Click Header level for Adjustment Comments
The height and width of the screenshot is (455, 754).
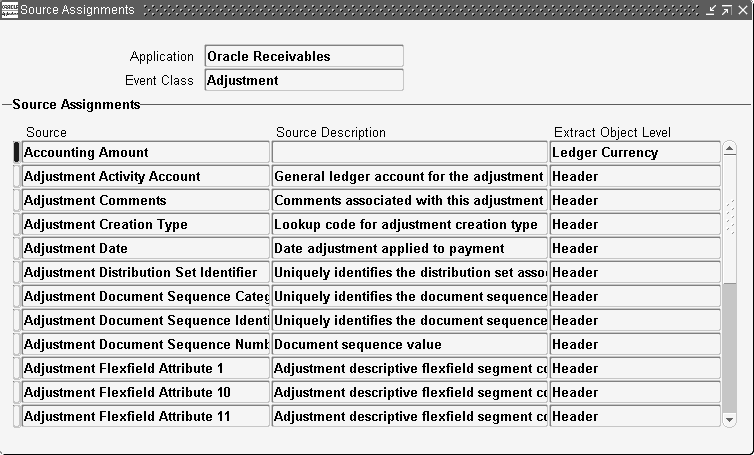pyautogui.click(x=635, y=200)
